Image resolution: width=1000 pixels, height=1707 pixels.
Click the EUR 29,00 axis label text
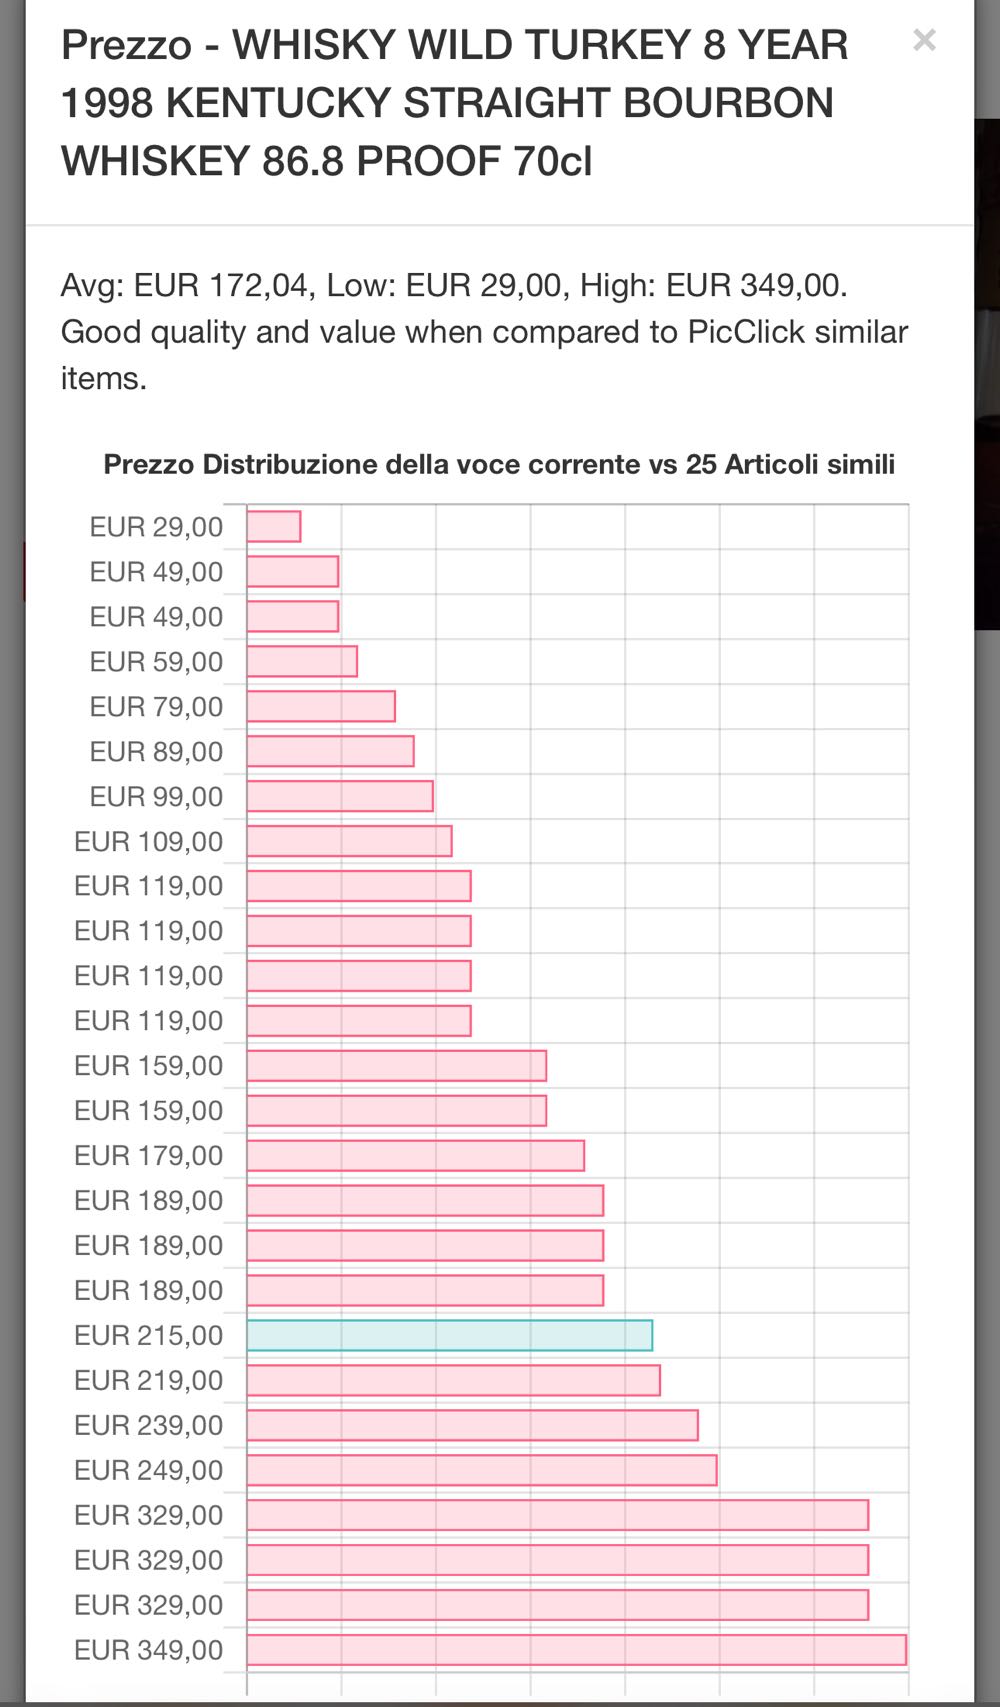click(x=156, y=527)
